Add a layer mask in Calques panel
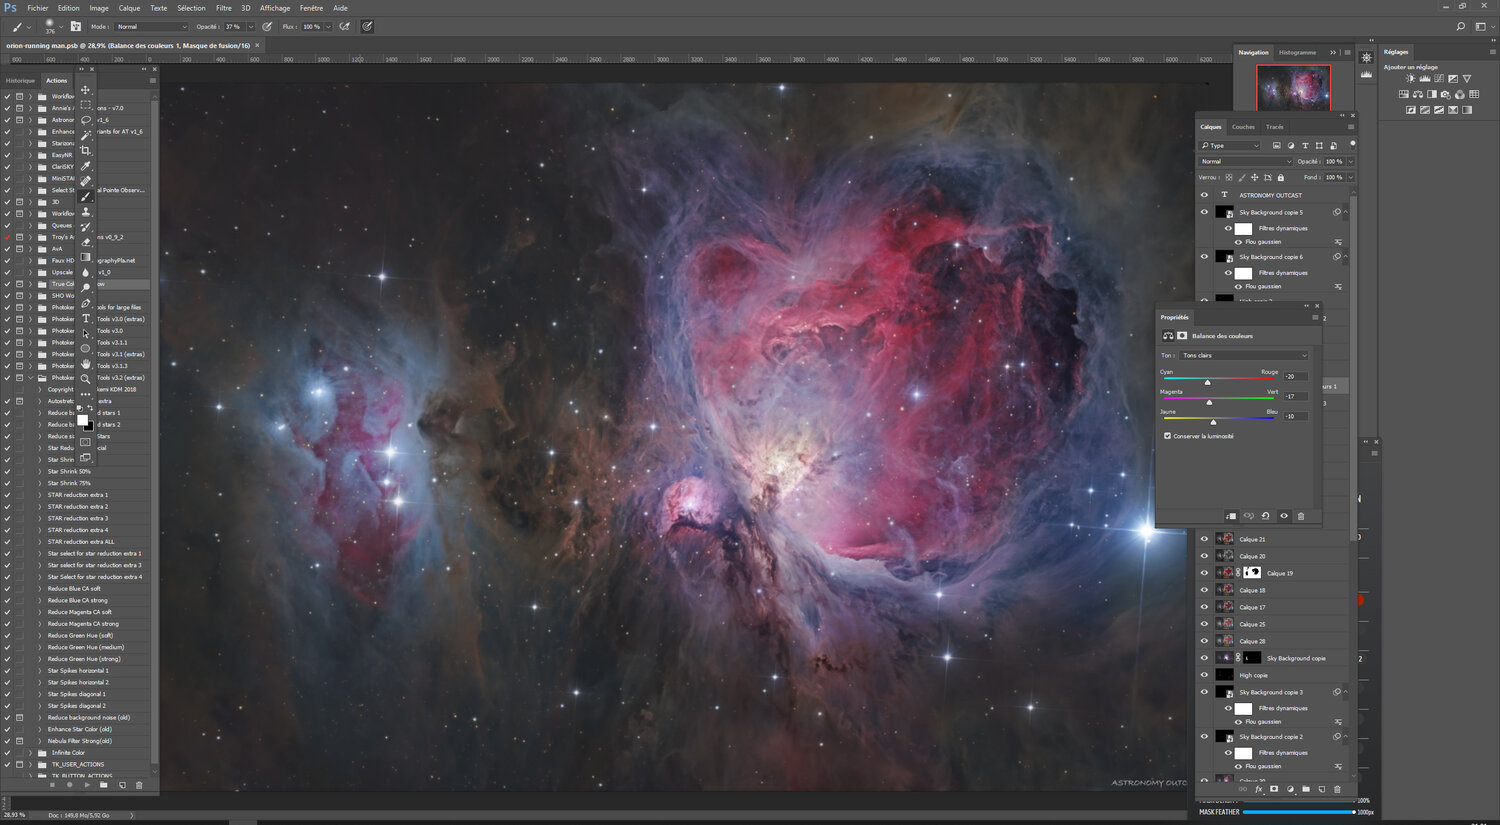Image resolution: width=1500 pixels, height=825 pixels. click(1274, 789)
